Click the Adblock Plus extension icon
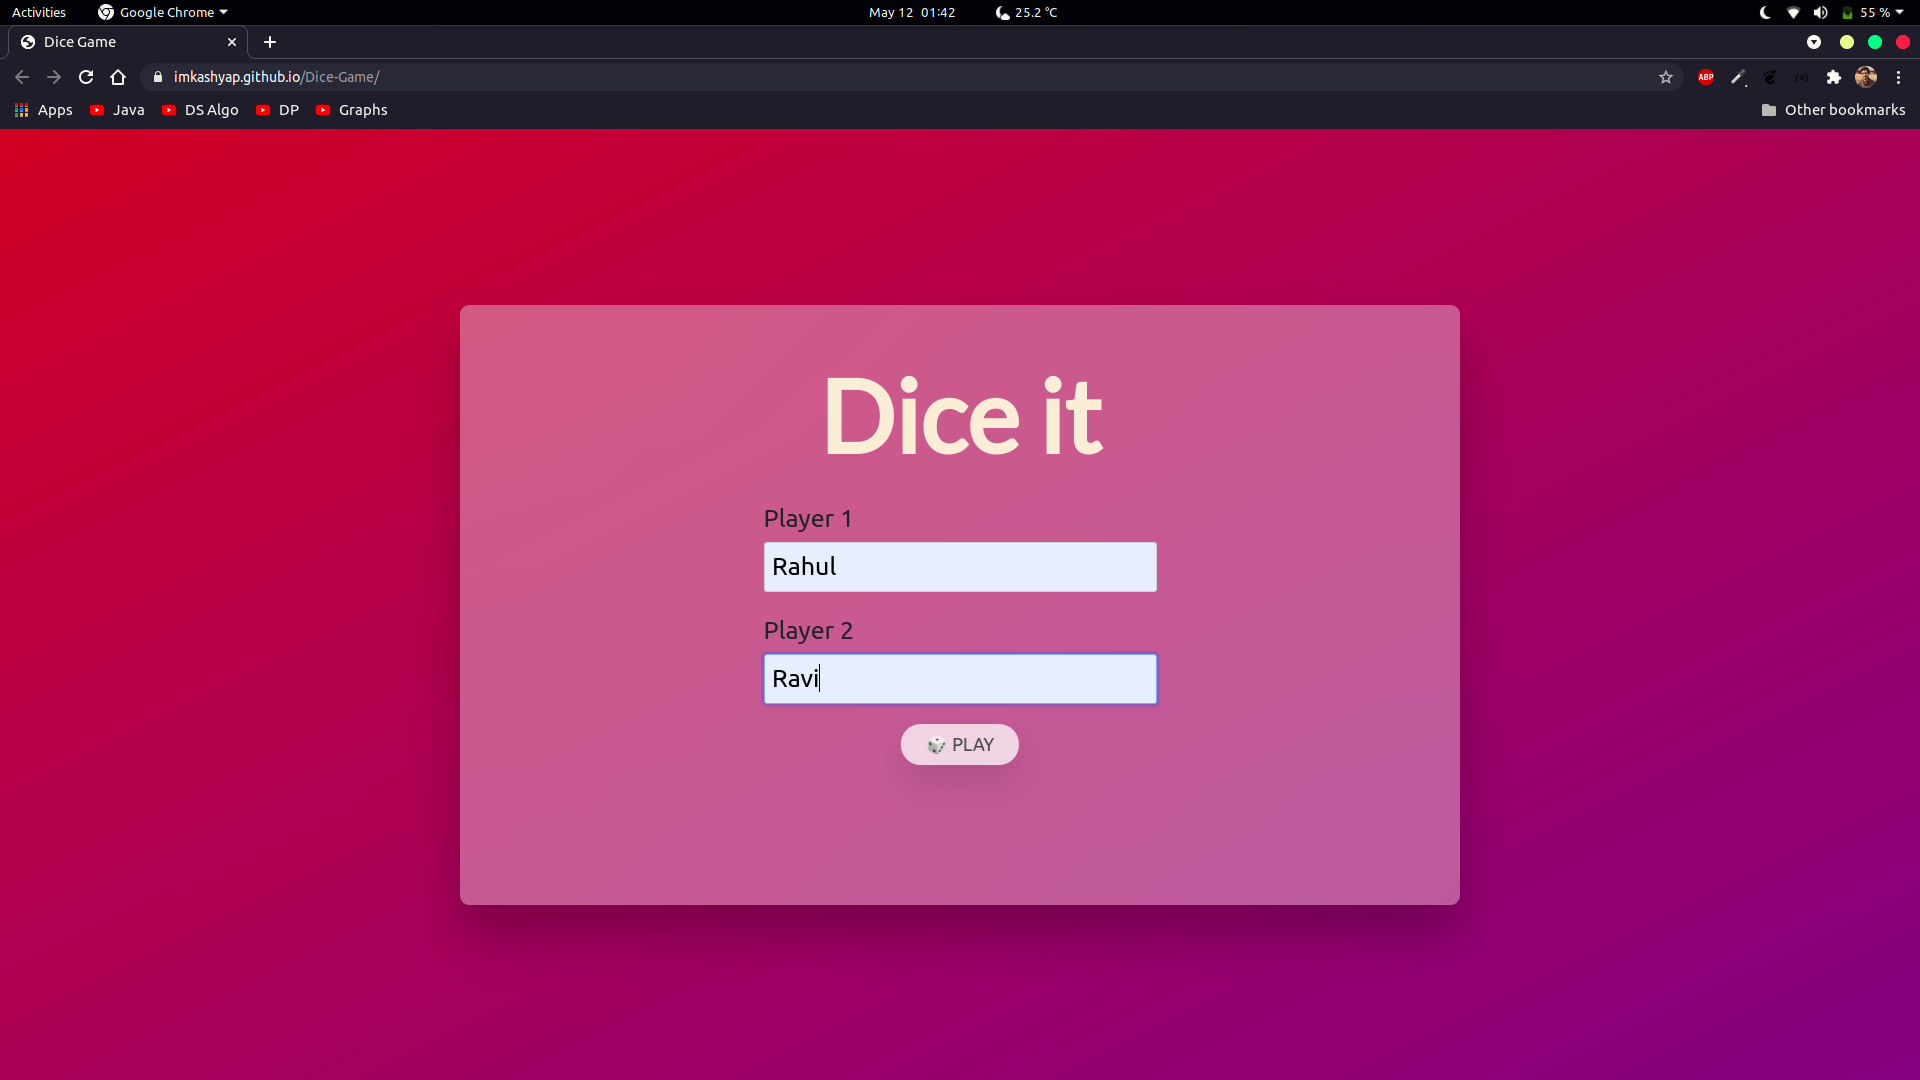Viewport: 1920px width, 1080px height. (1706, 77)
